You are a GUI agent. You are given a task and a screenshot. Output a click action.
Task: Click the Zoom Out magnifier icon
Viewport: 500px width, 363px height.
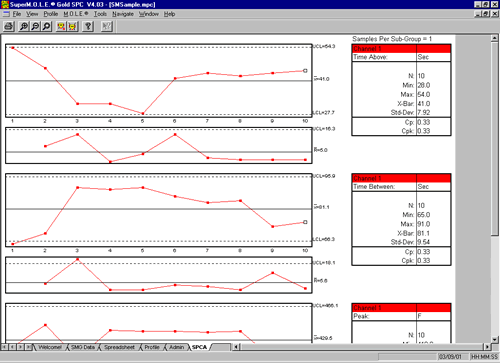pos(35,26)
